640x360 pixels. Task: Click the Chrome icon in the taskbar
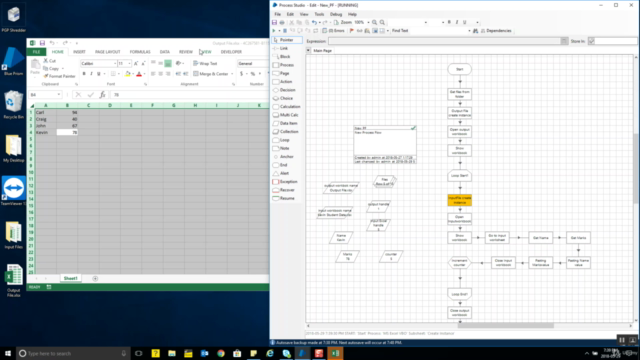click(221, 353)
